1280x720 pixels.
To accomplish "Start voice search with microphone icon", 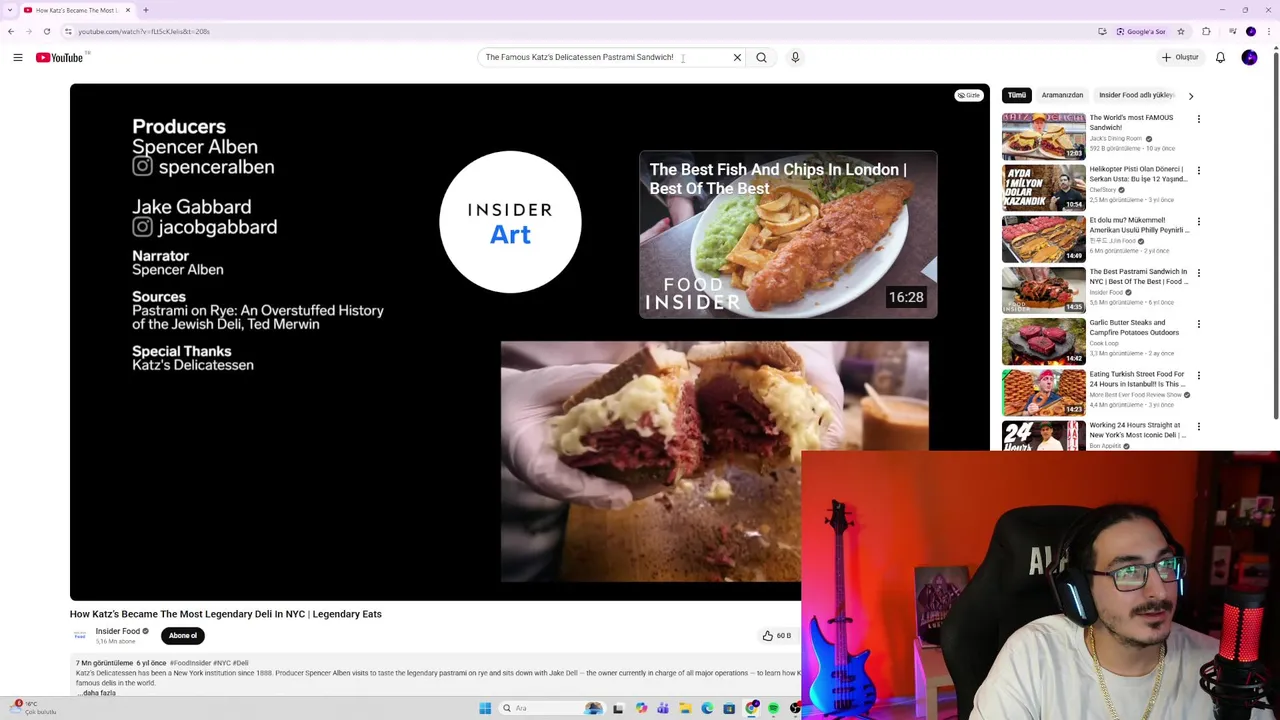I will click(795, 58).
